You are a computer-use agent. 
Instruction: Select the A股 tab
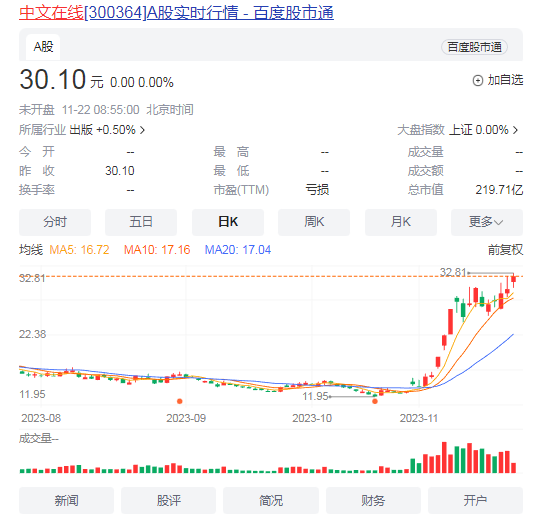pos(43,47)
